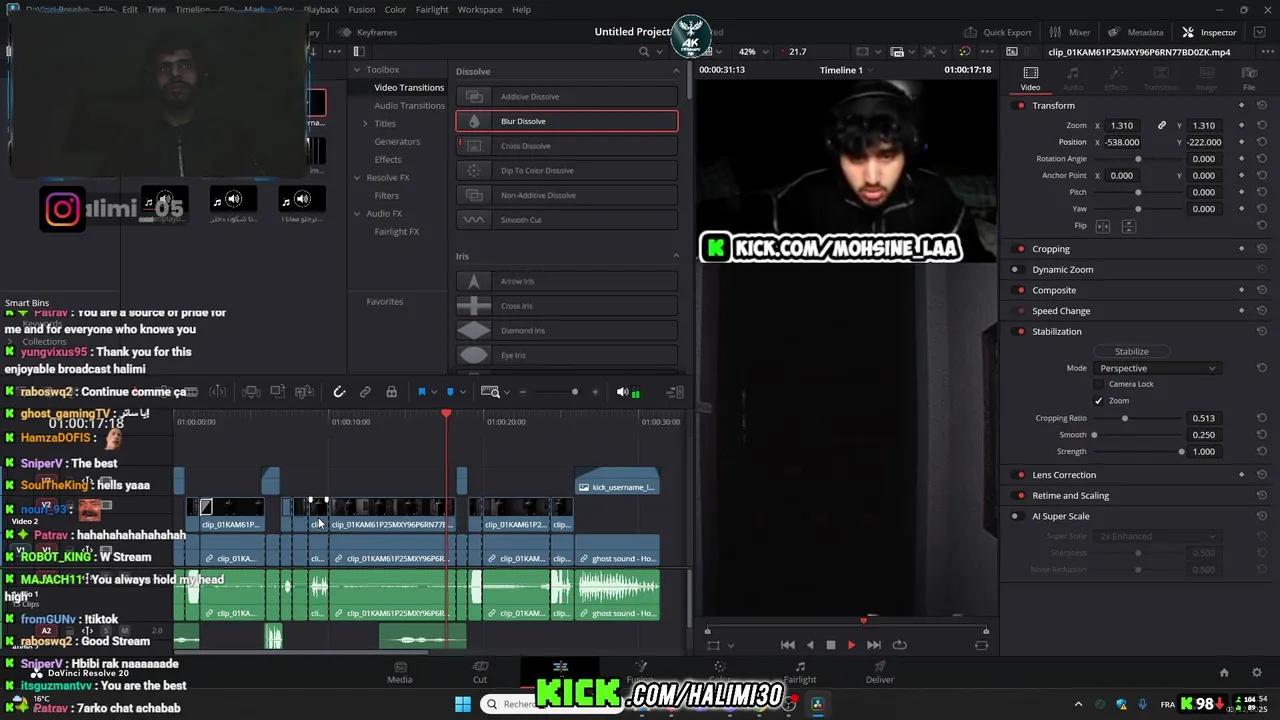Click Windows Start button
1280x720 pixels.
[463, 704]
